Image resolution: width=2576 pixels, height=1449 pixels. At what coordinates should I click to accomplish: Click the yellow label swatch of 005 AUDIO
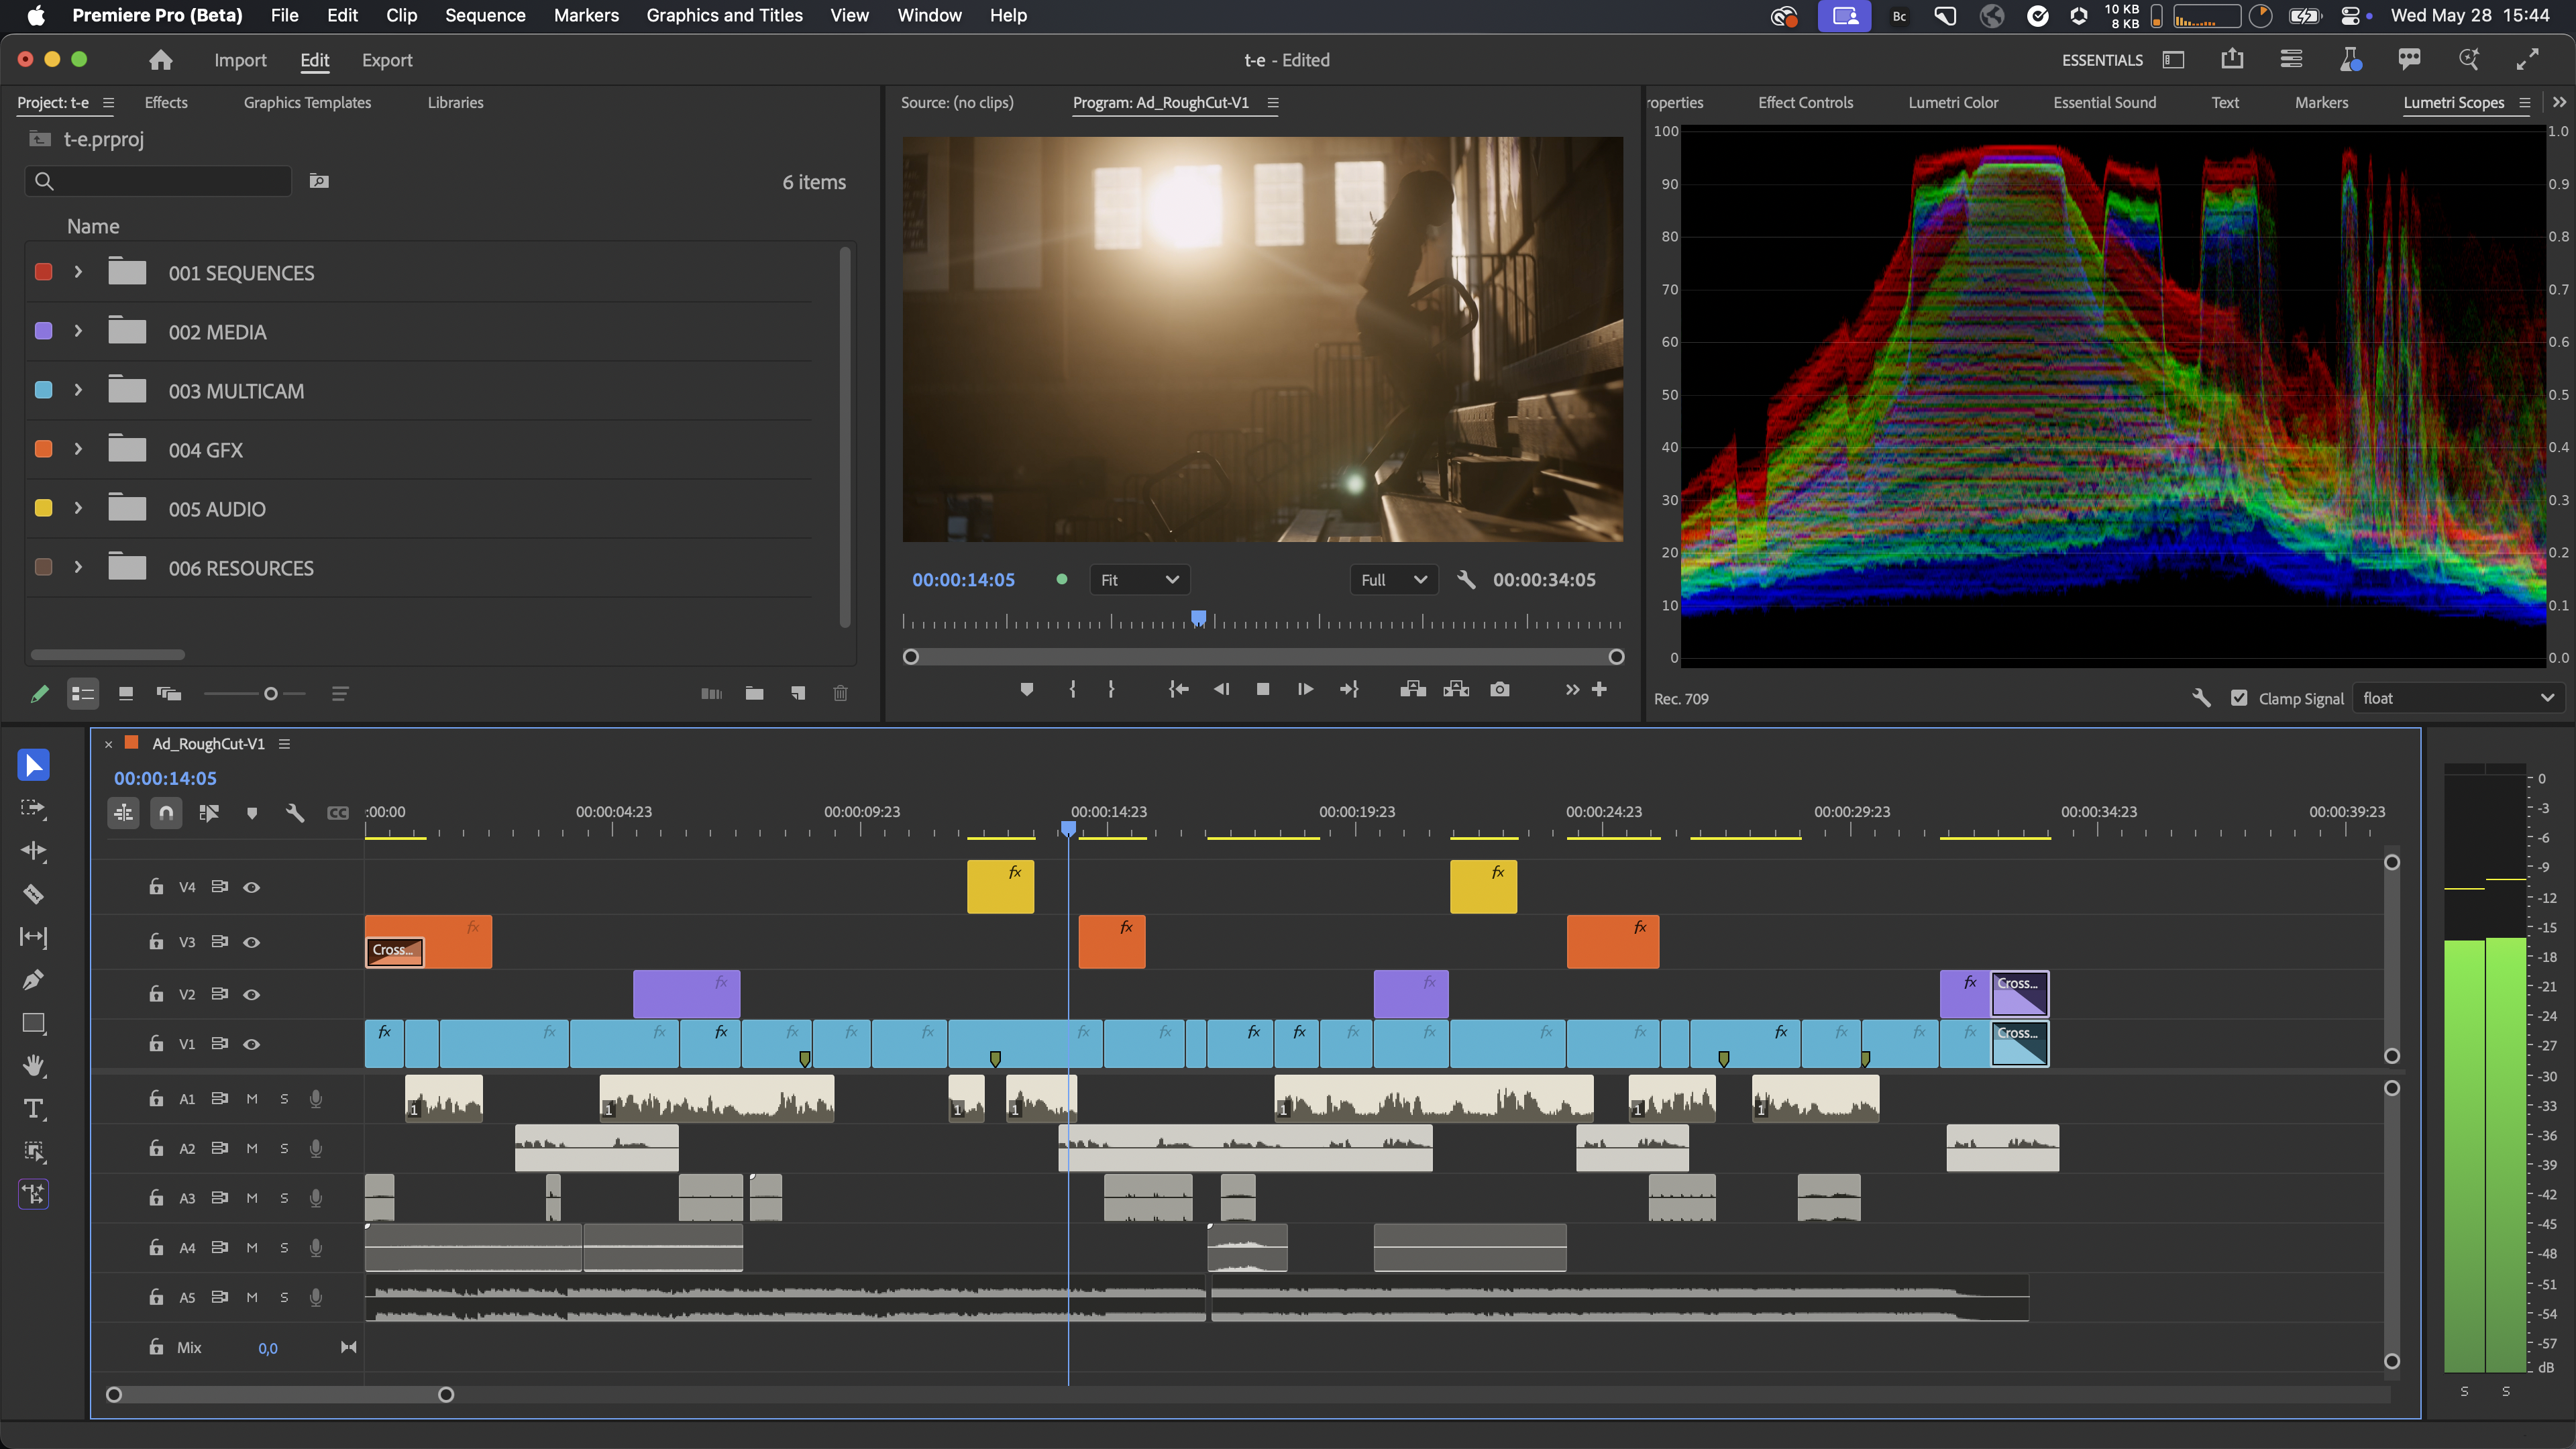pos(44,508)
